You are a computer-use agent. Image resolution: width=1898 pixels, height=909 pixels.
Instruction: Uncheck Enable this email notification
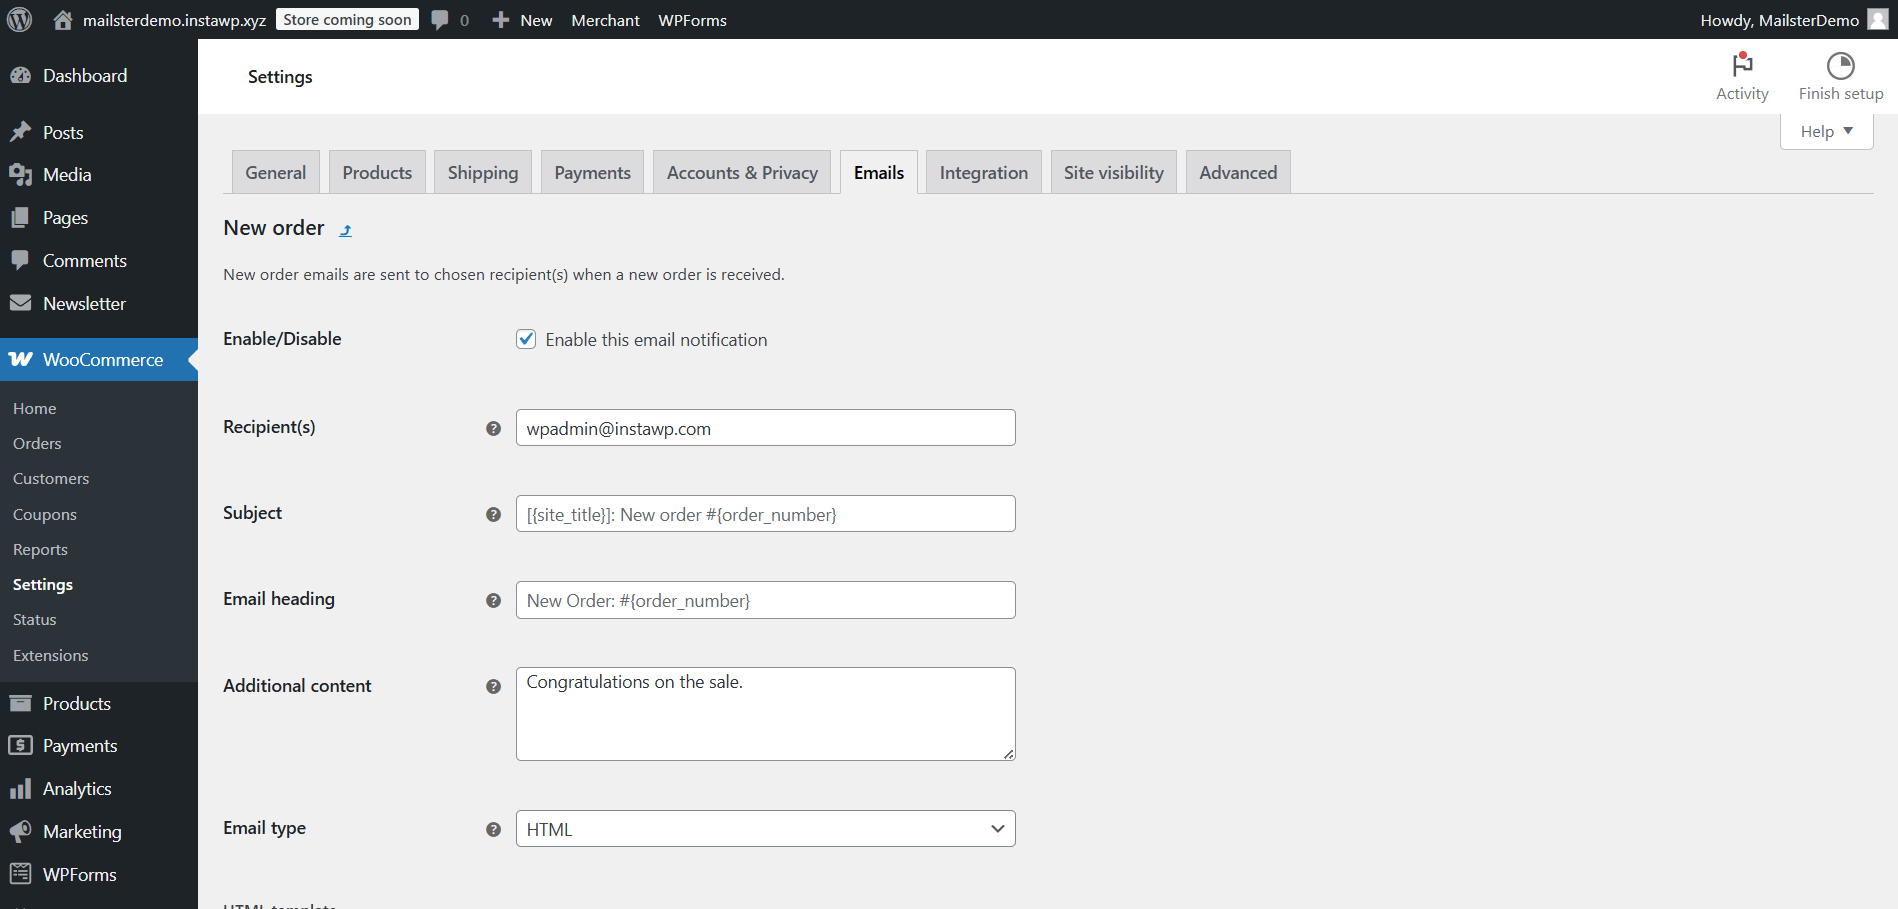(x=526, y=339)
